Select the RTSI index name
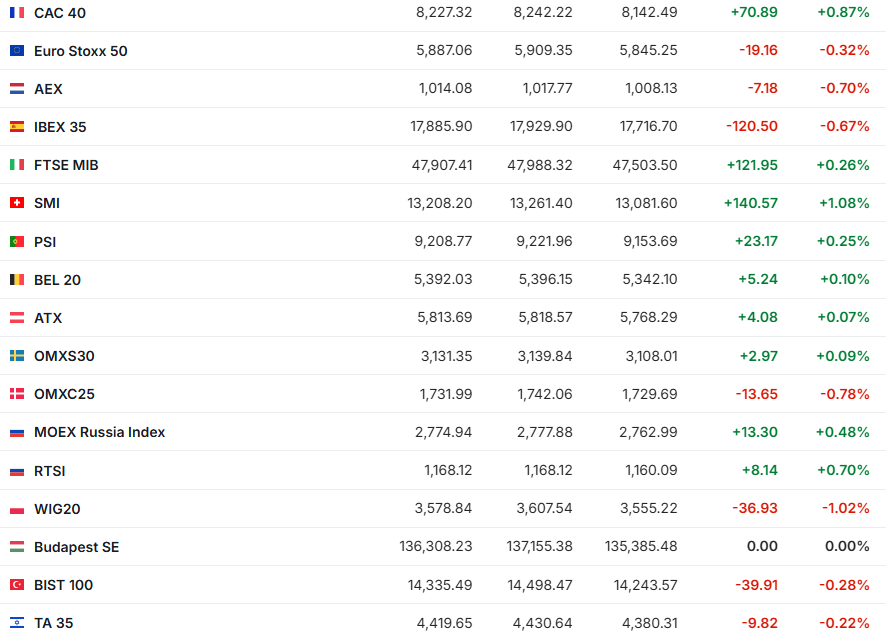The image size is (886, 641). (50, 471)
